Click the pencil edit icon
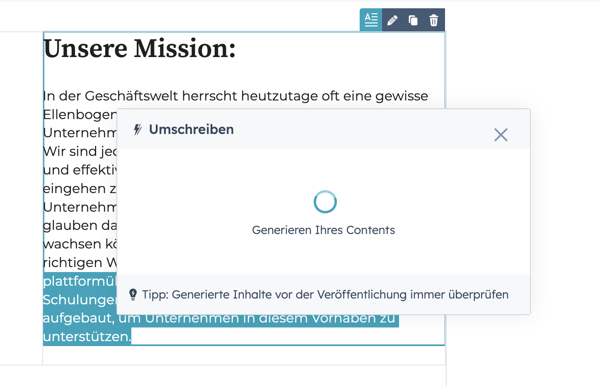 (x=392, y=20)
